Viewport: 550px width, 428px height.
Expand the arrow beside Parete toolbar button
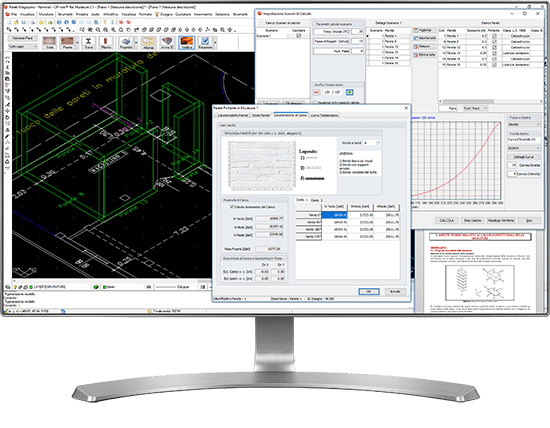coord(77,42)
